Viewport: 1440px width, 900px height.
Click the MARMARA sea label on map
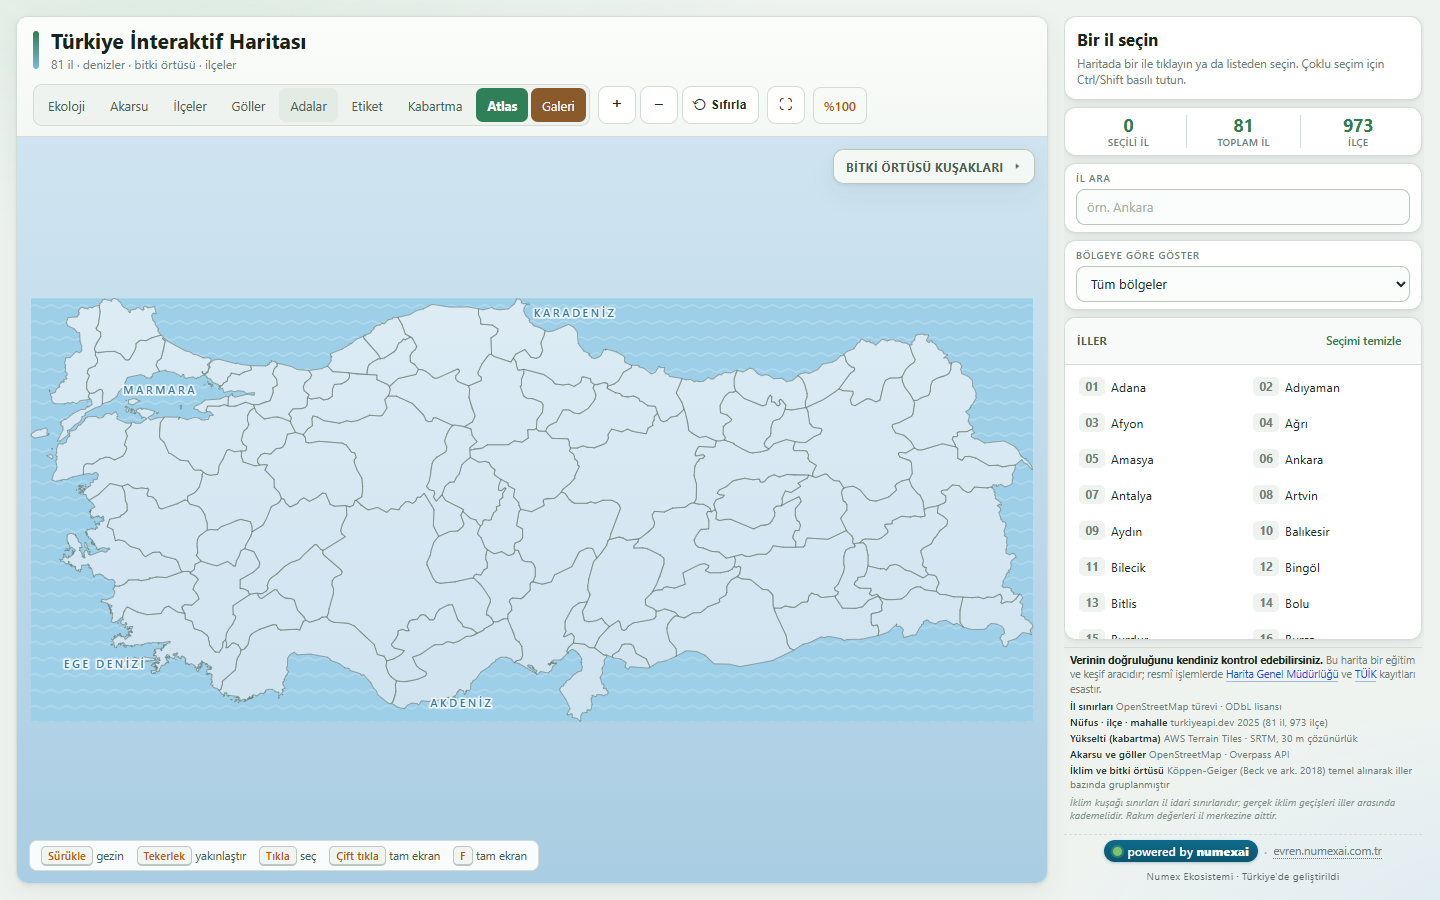pyautogui.click(x=160, y=390)
